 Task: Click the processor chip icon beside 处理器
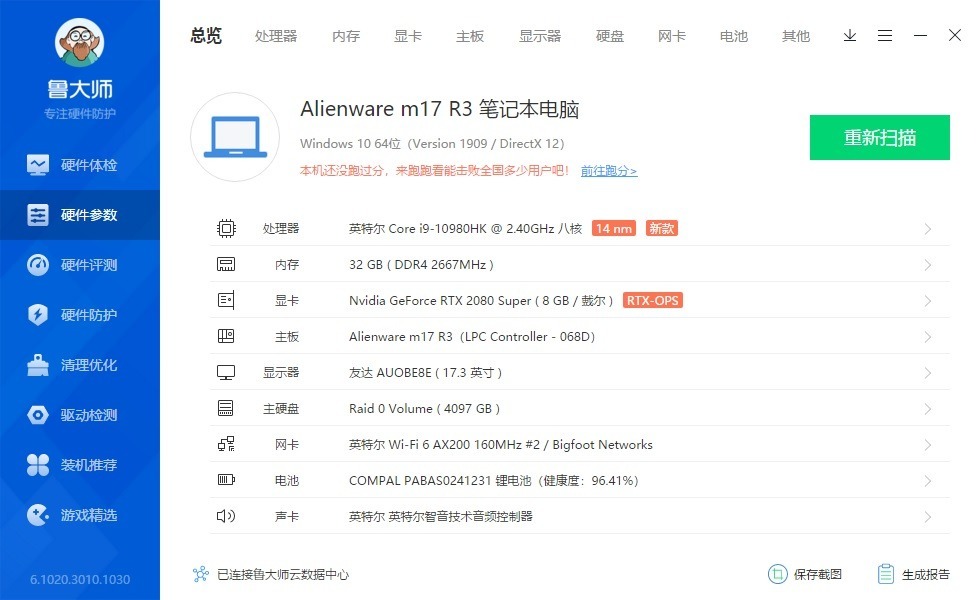click(x=227, y=228)
